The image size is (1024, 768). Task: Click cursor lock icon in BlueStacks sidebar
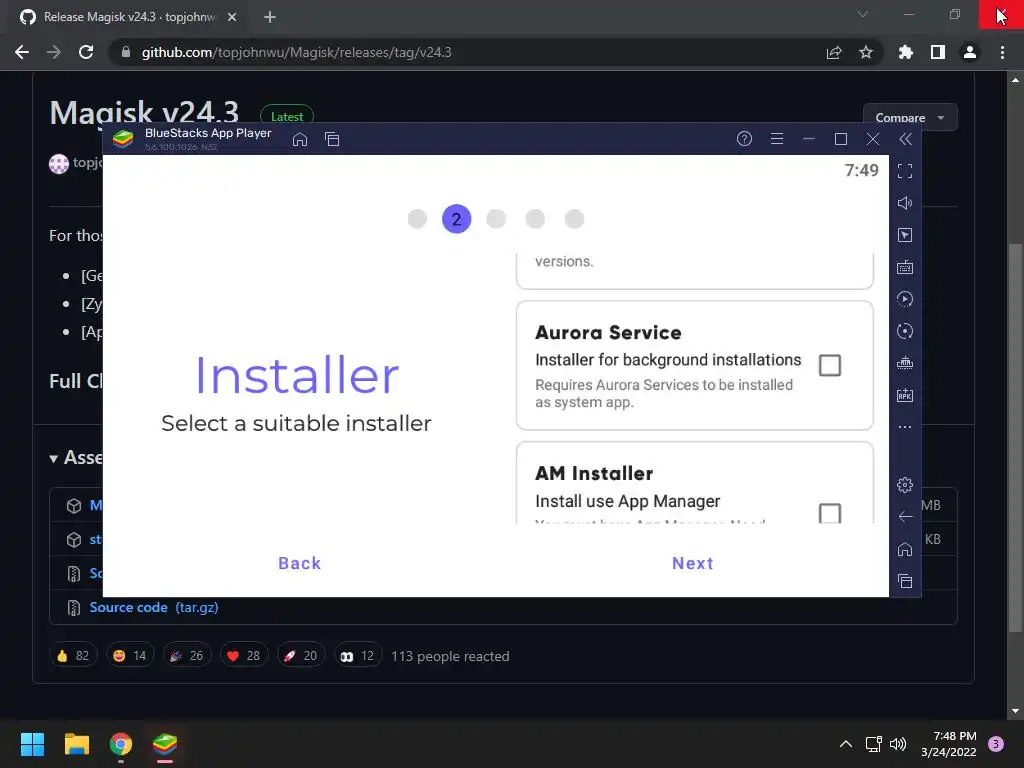904,235
